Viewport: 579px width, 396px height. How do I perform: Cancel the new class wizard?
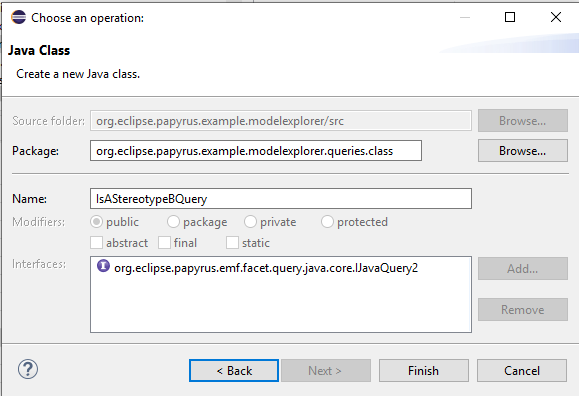point(522,371)
